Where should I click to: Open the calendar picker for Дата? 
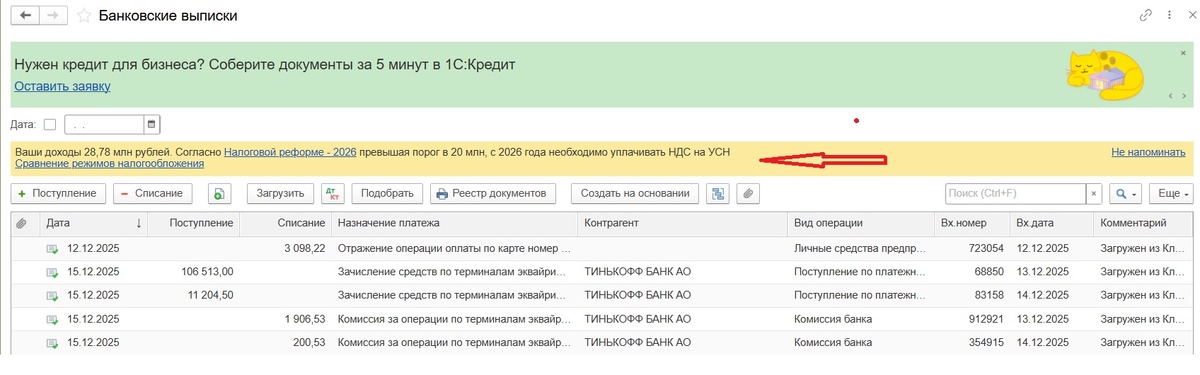152,124
